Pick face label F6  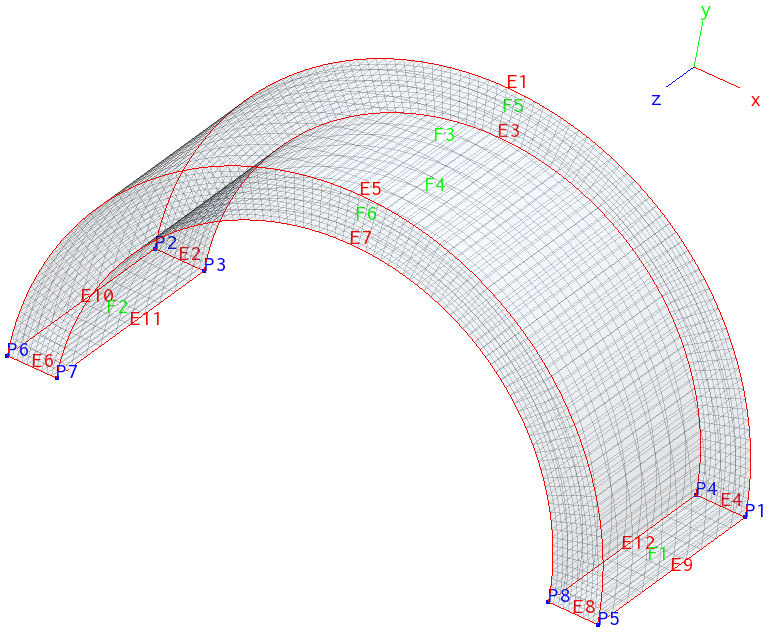pyautogui.click(x=366, y=213)
